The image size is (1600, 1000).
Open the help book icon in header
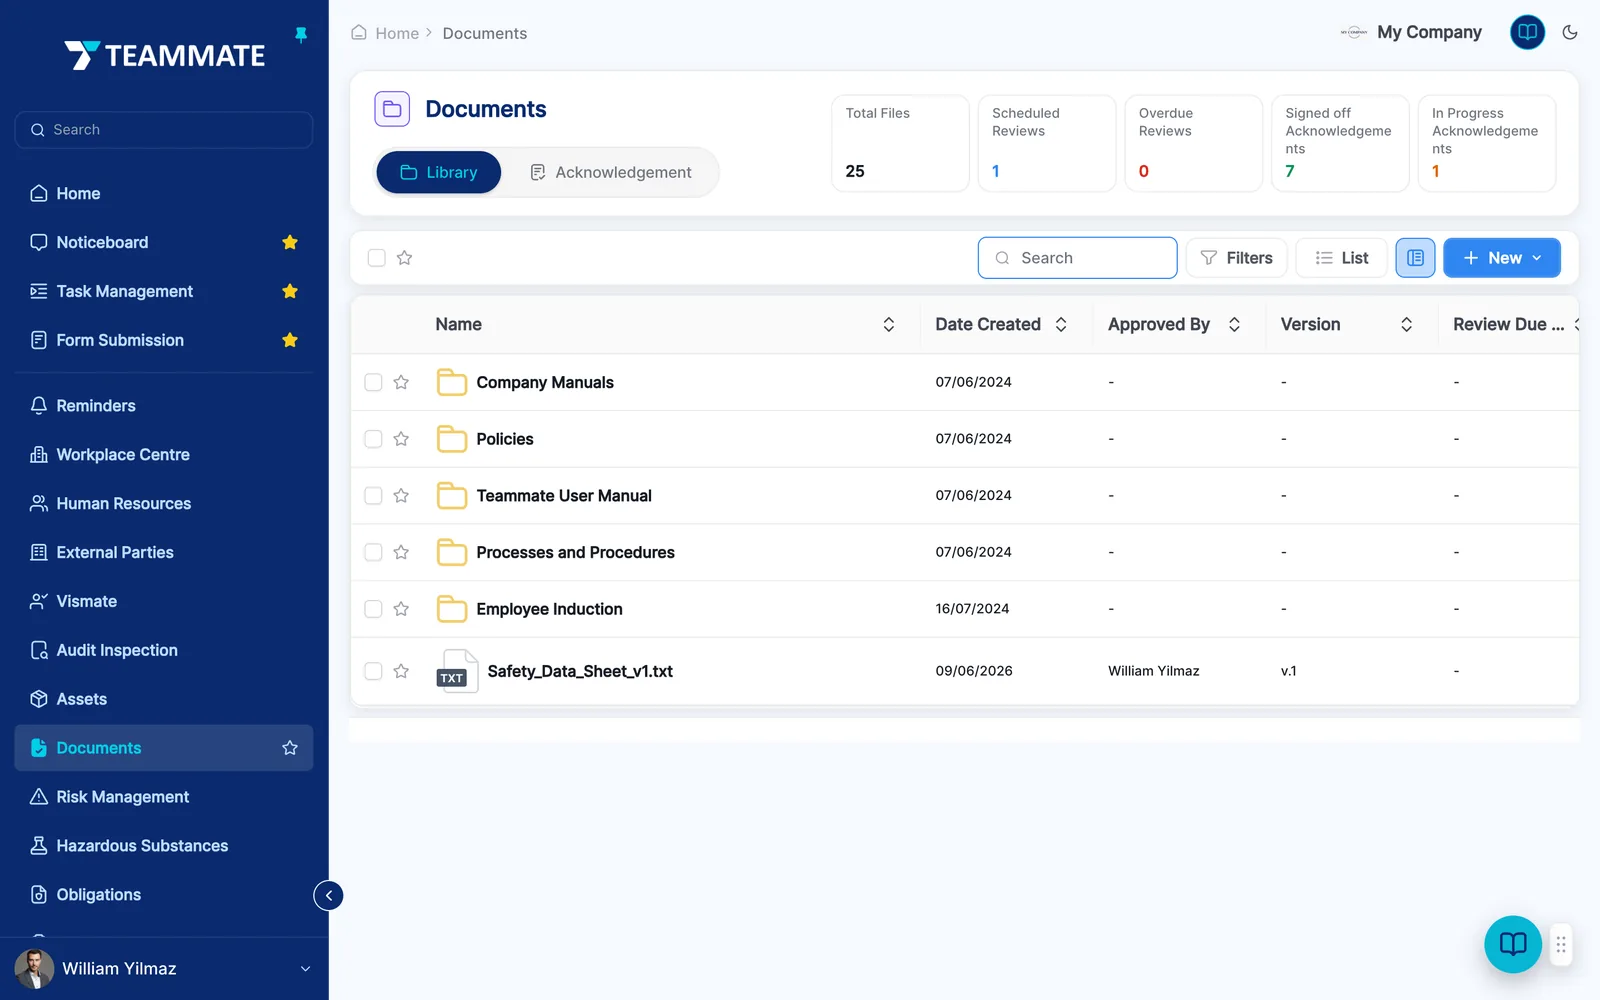(1527, 32)
